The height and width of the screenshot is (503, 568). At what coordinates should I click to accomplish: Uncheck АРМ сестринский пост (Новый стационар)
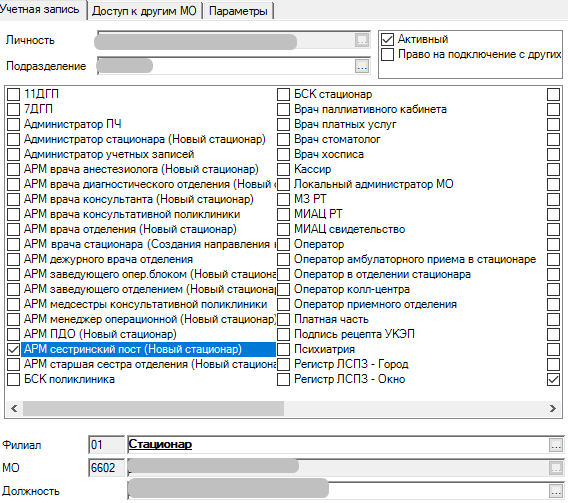[13, 349]
